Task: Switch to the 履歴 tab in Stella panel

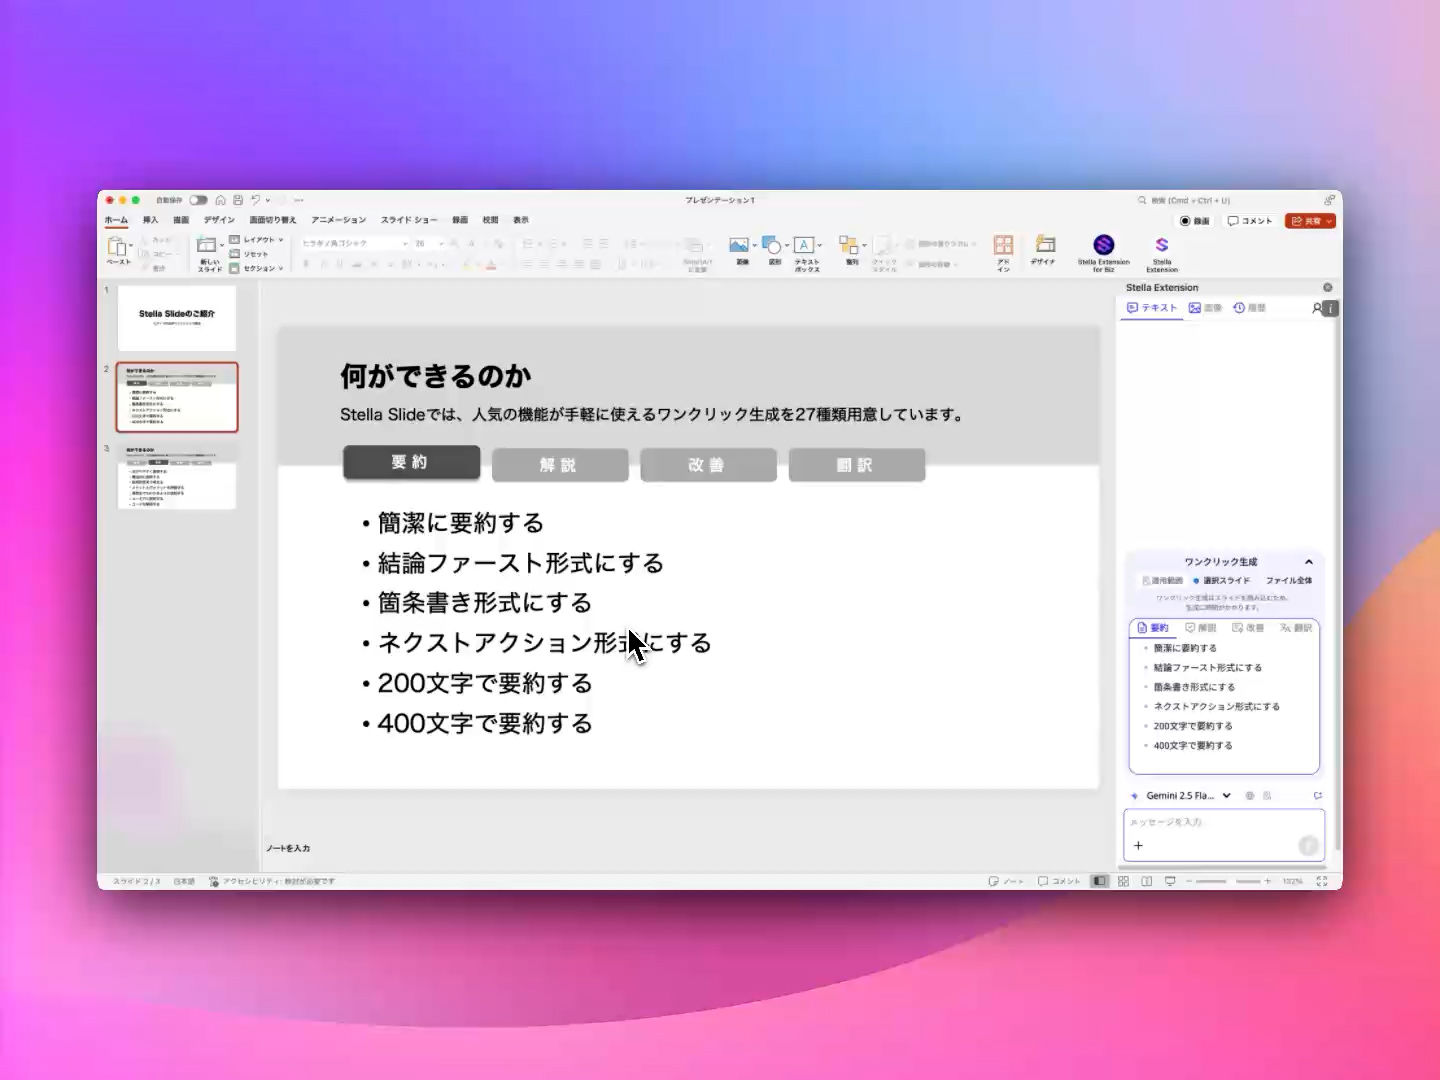Action: pyautogui.click(x=1249, y=308)
